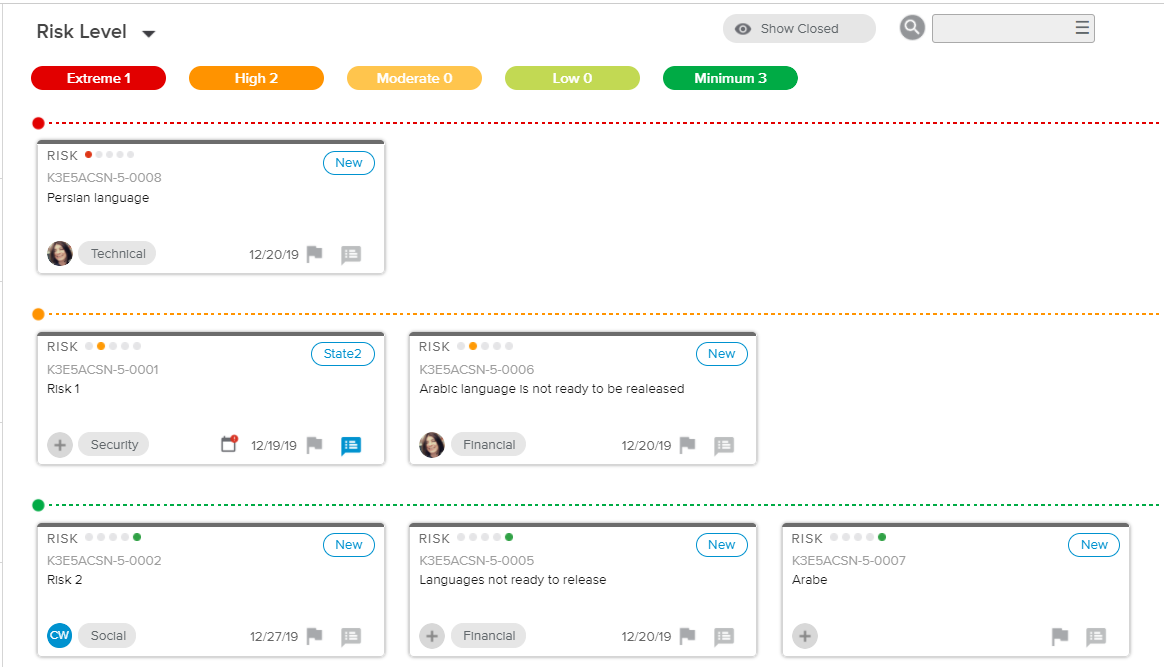Click the calendar alert icon on Risk 1
The width and height of the screenshot is (1164, 667).
tap(229, 444)
